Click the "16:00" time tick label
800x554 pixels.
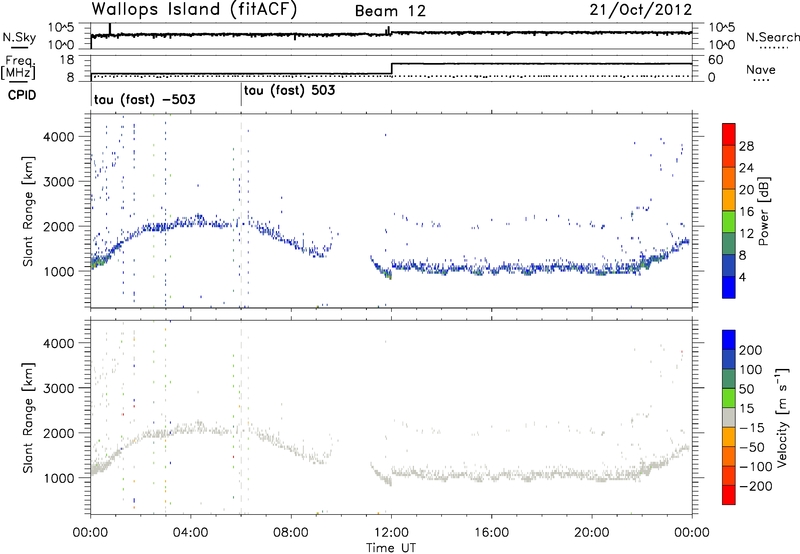tap(491, 533)
